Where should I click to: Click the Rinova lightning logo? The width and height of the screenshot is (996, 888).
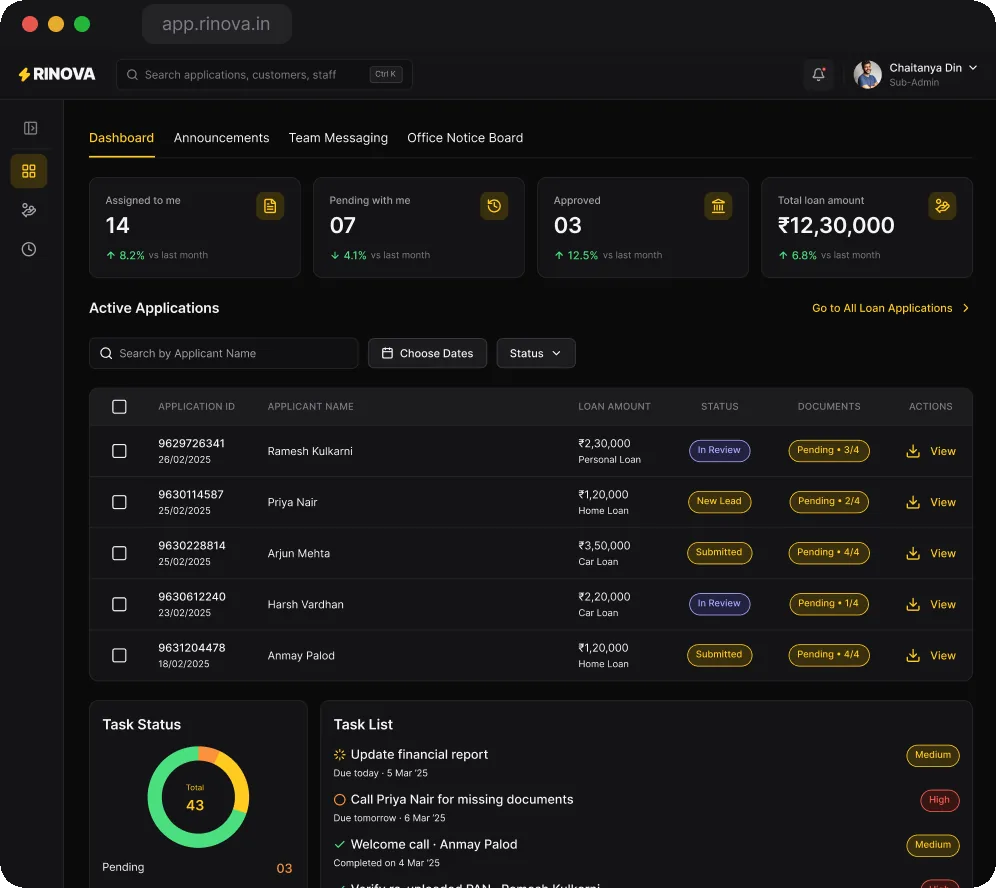point(57,74)
